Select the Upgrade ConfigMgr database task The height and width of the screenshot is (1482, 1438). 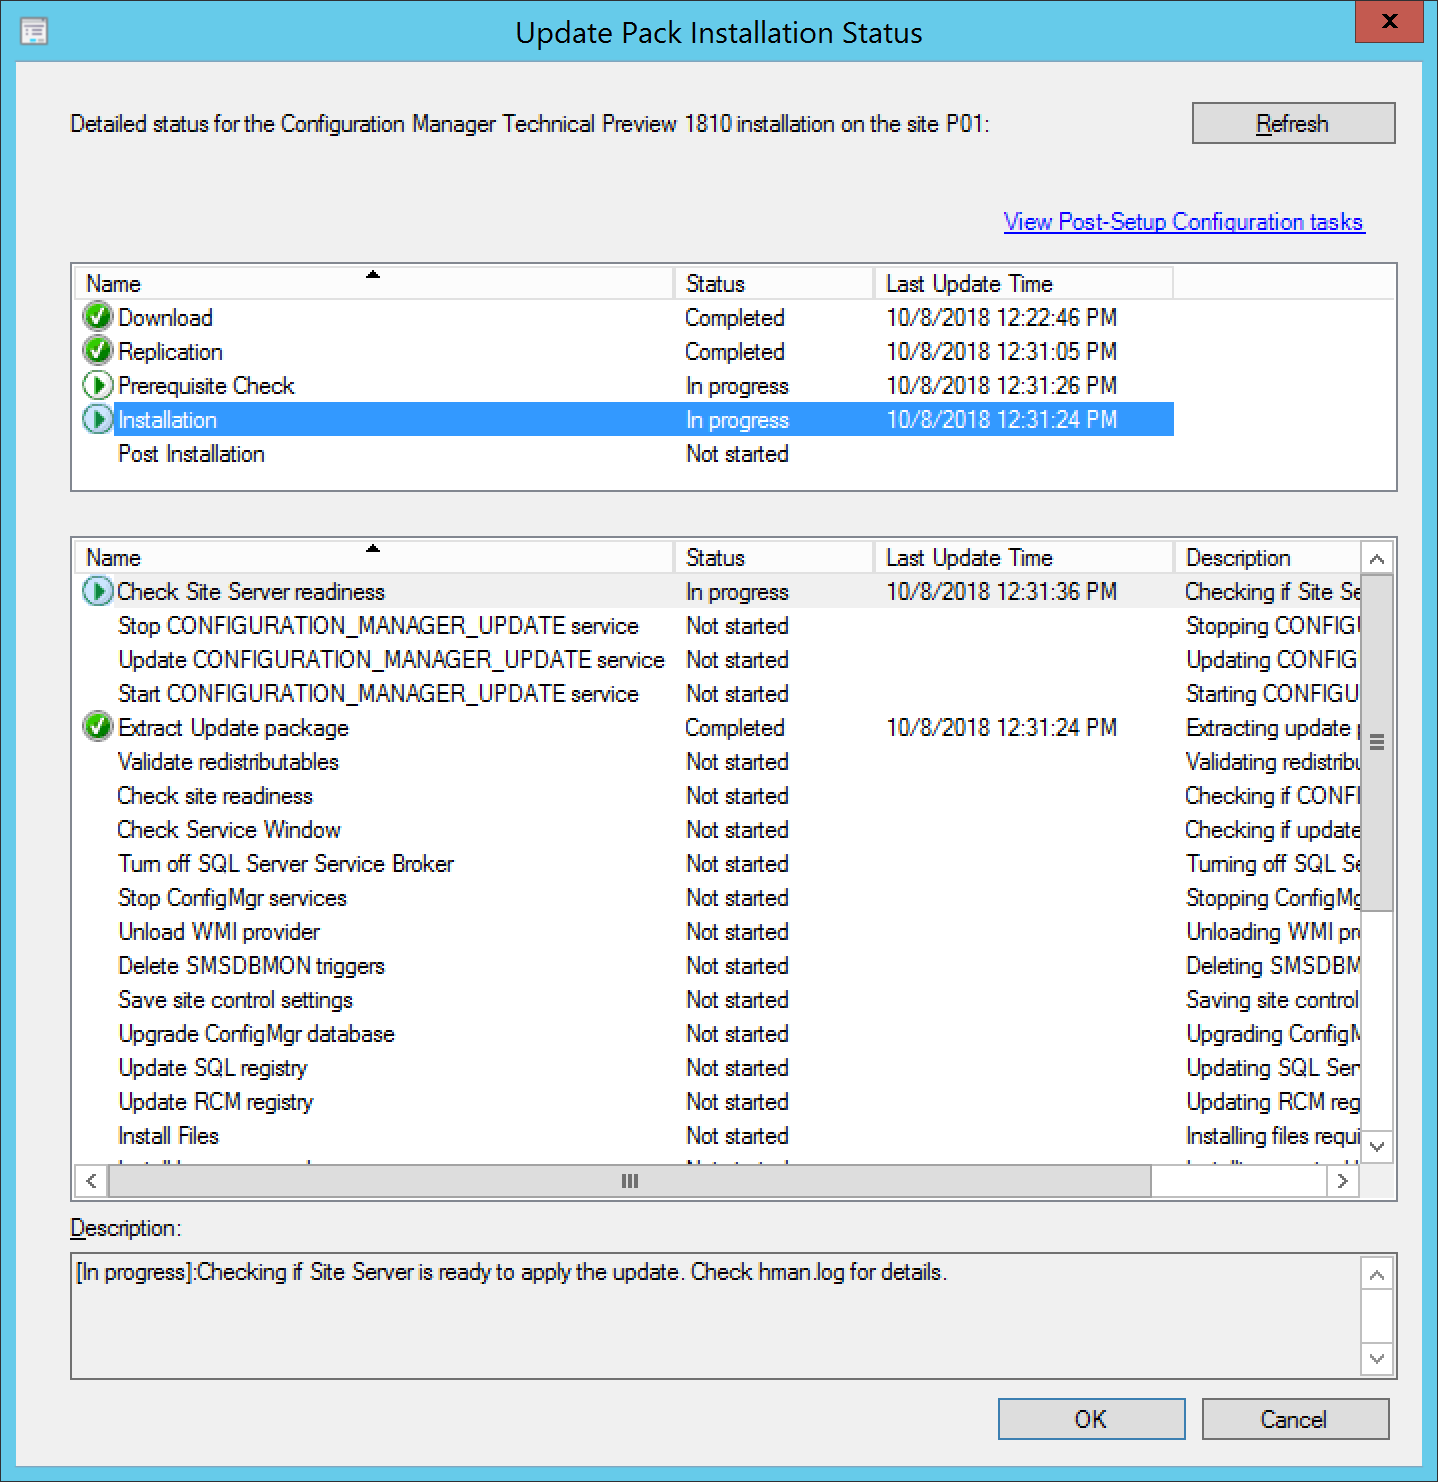tap(718, 1034)
